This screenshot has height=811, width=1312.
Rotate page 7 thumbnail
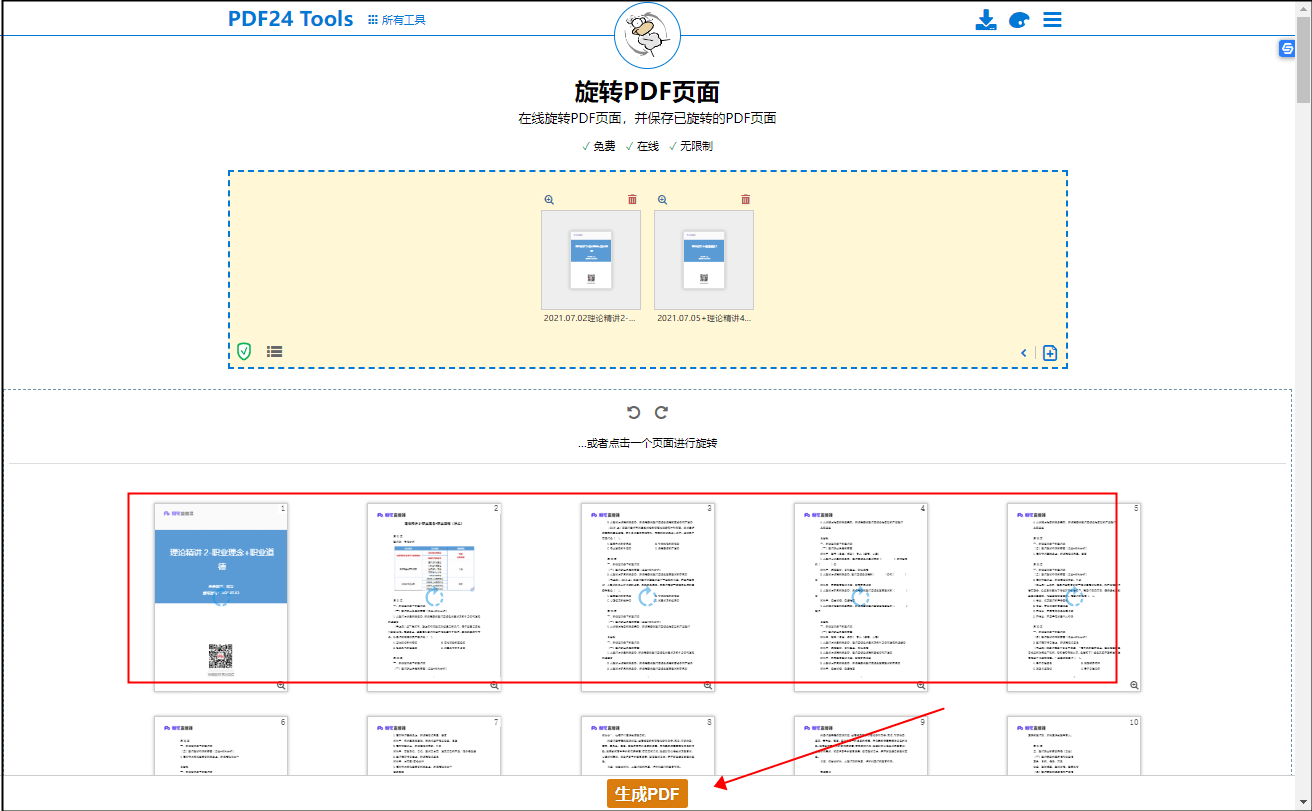pos(434,745)
